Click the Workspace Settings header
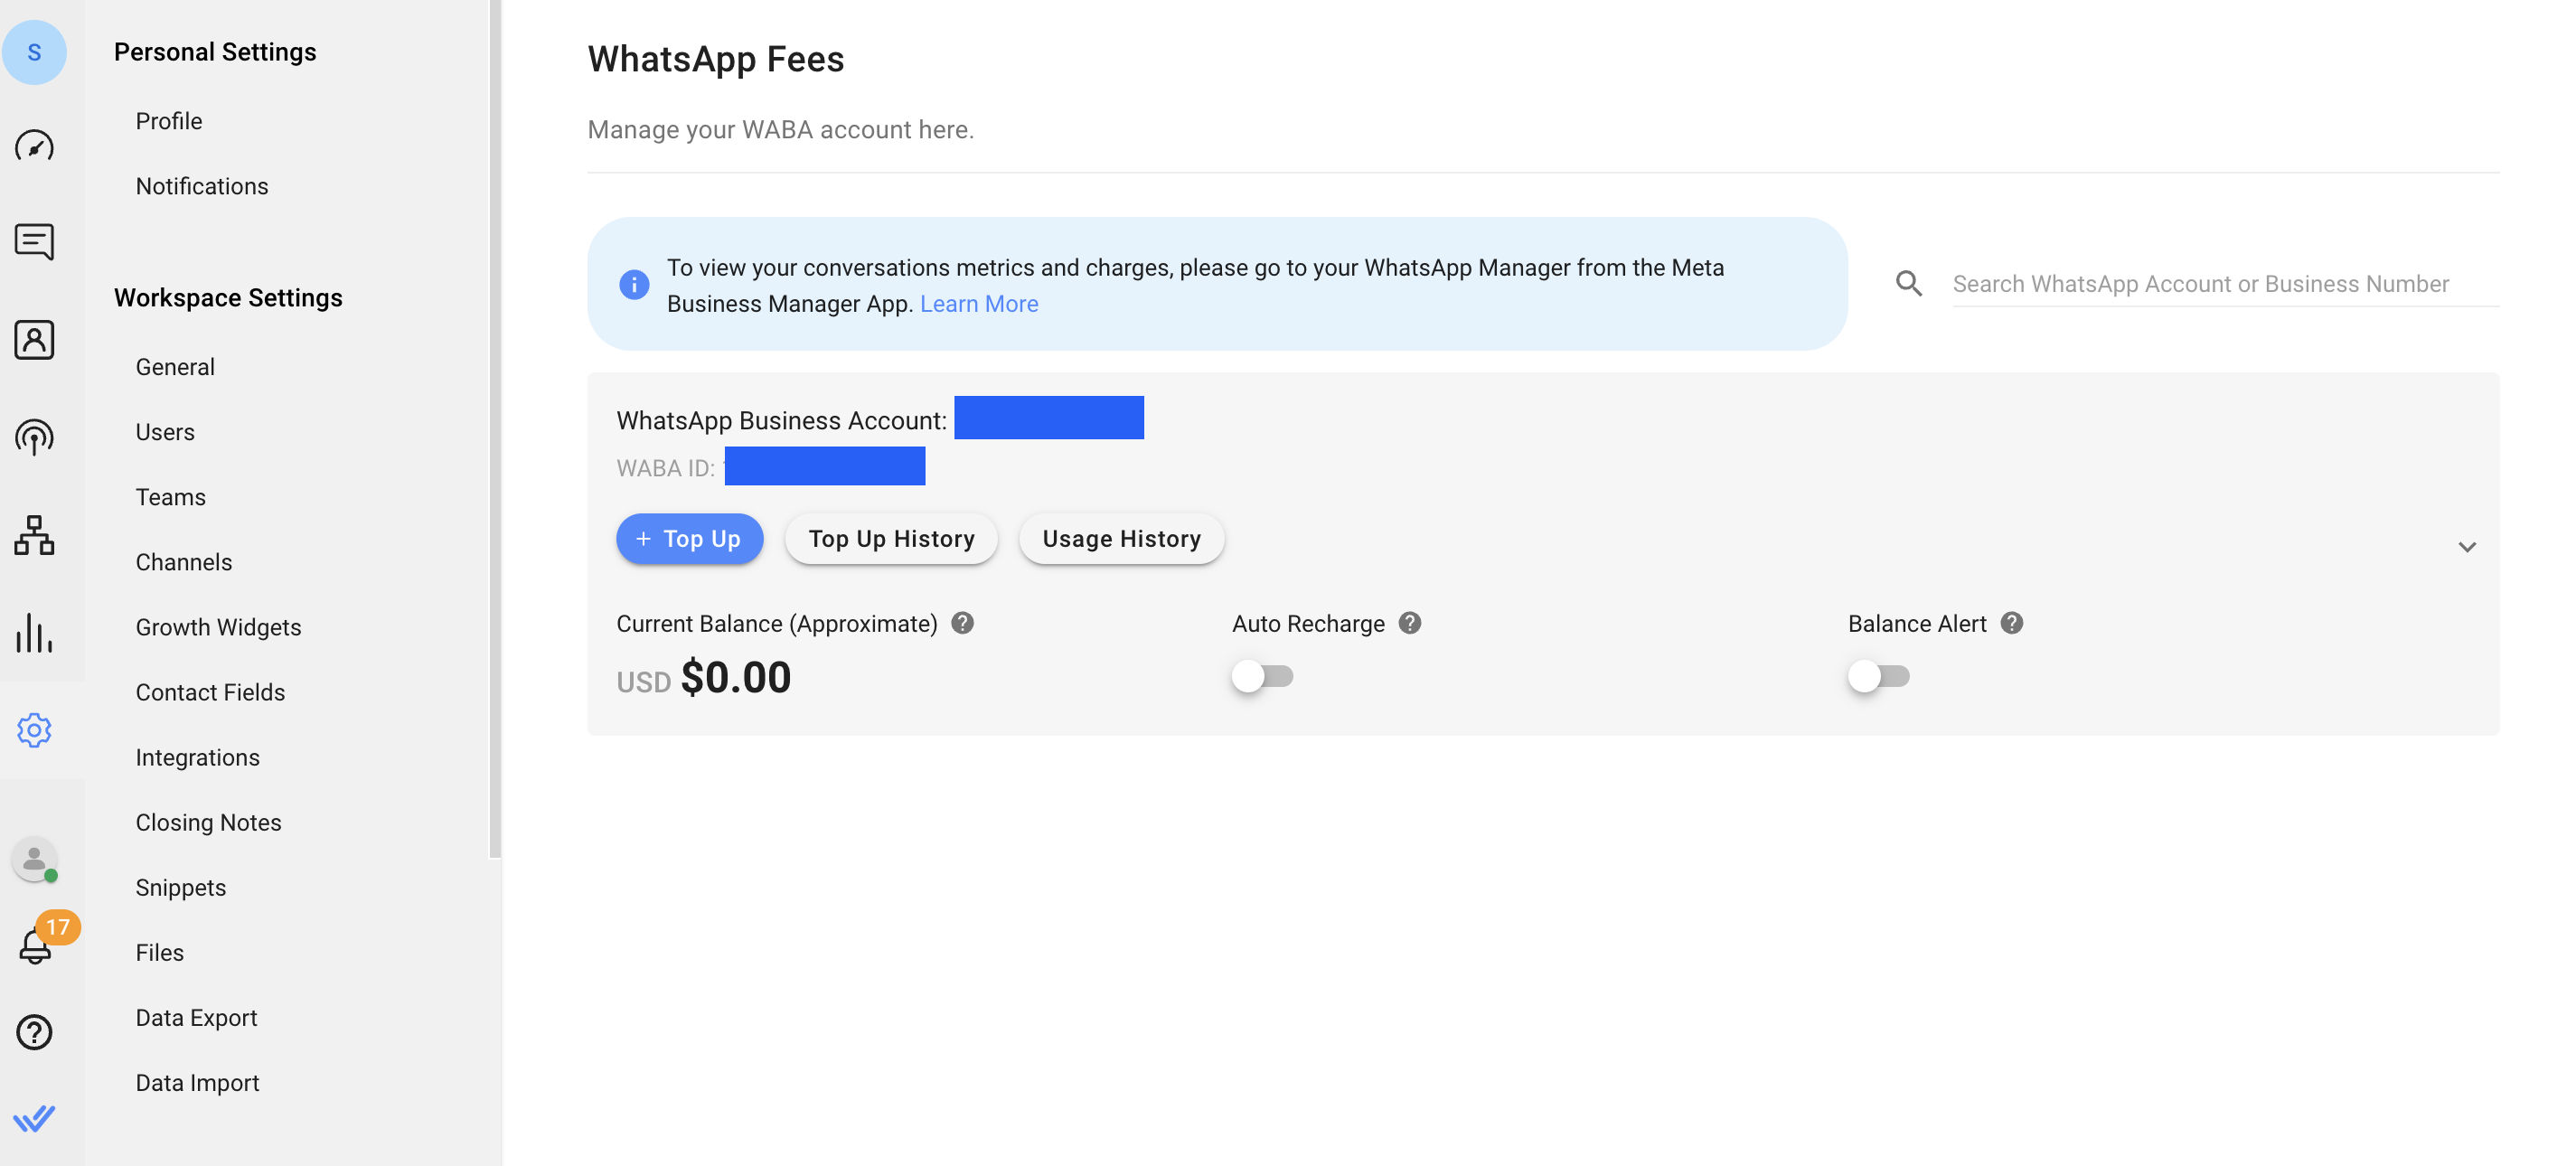The width and height of the screenshot is (2576, 1166). tap(228, 298)
